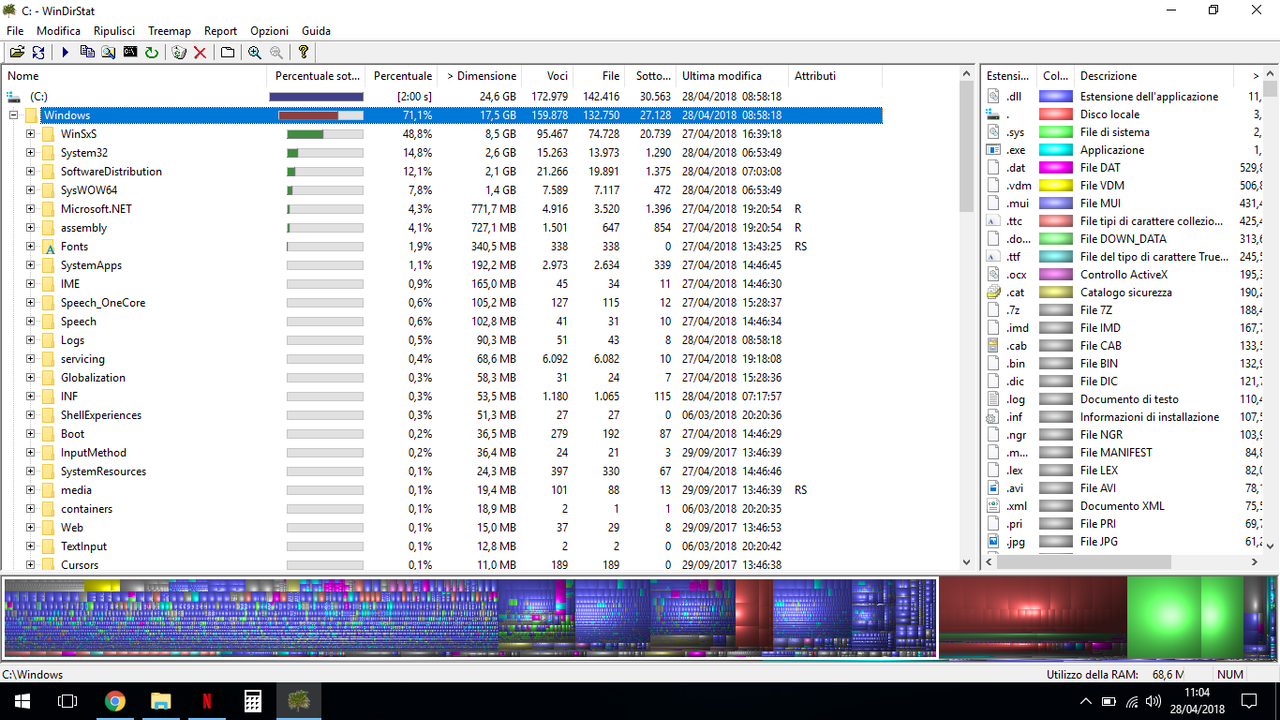Open the Opzioni menu
Image resolution: width=1280 pixels, height=720 pixels.
tap(269, 31)
